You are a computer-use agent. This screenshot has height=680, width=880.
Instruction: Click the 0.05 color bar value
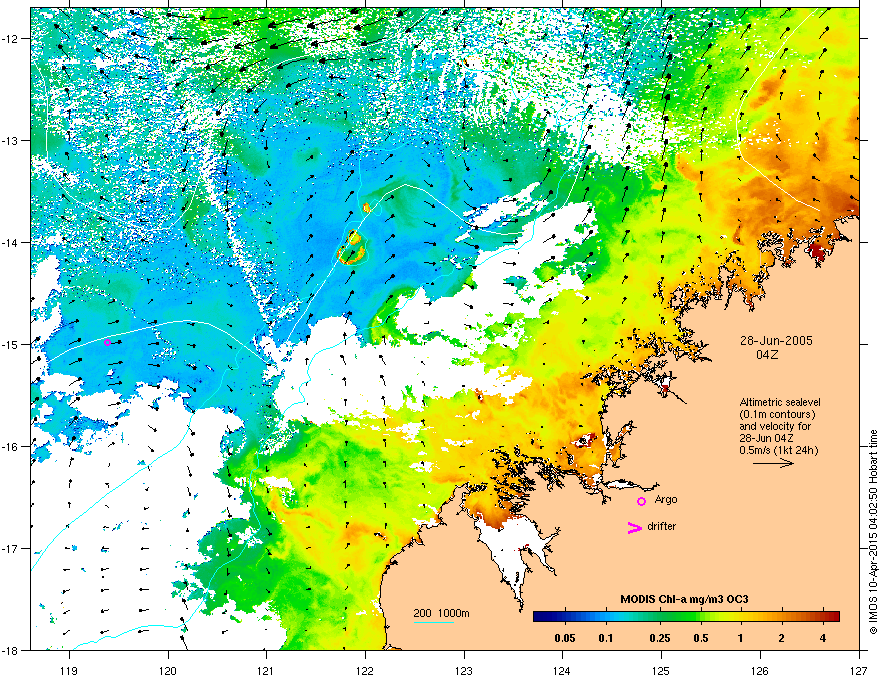[565, 638]
